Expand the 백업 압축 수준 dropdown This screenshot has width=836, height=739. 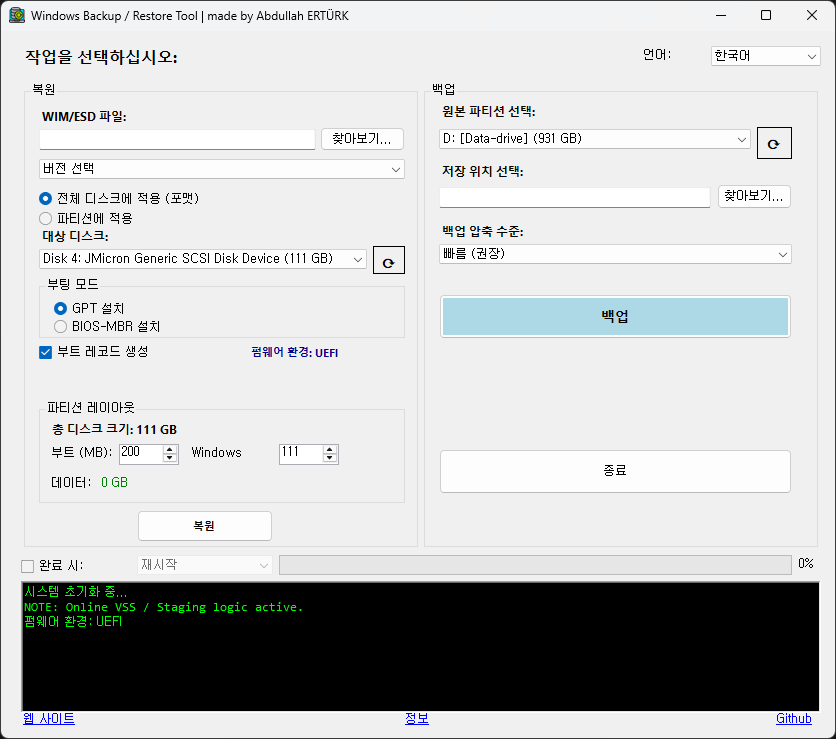tap(615, 254)
